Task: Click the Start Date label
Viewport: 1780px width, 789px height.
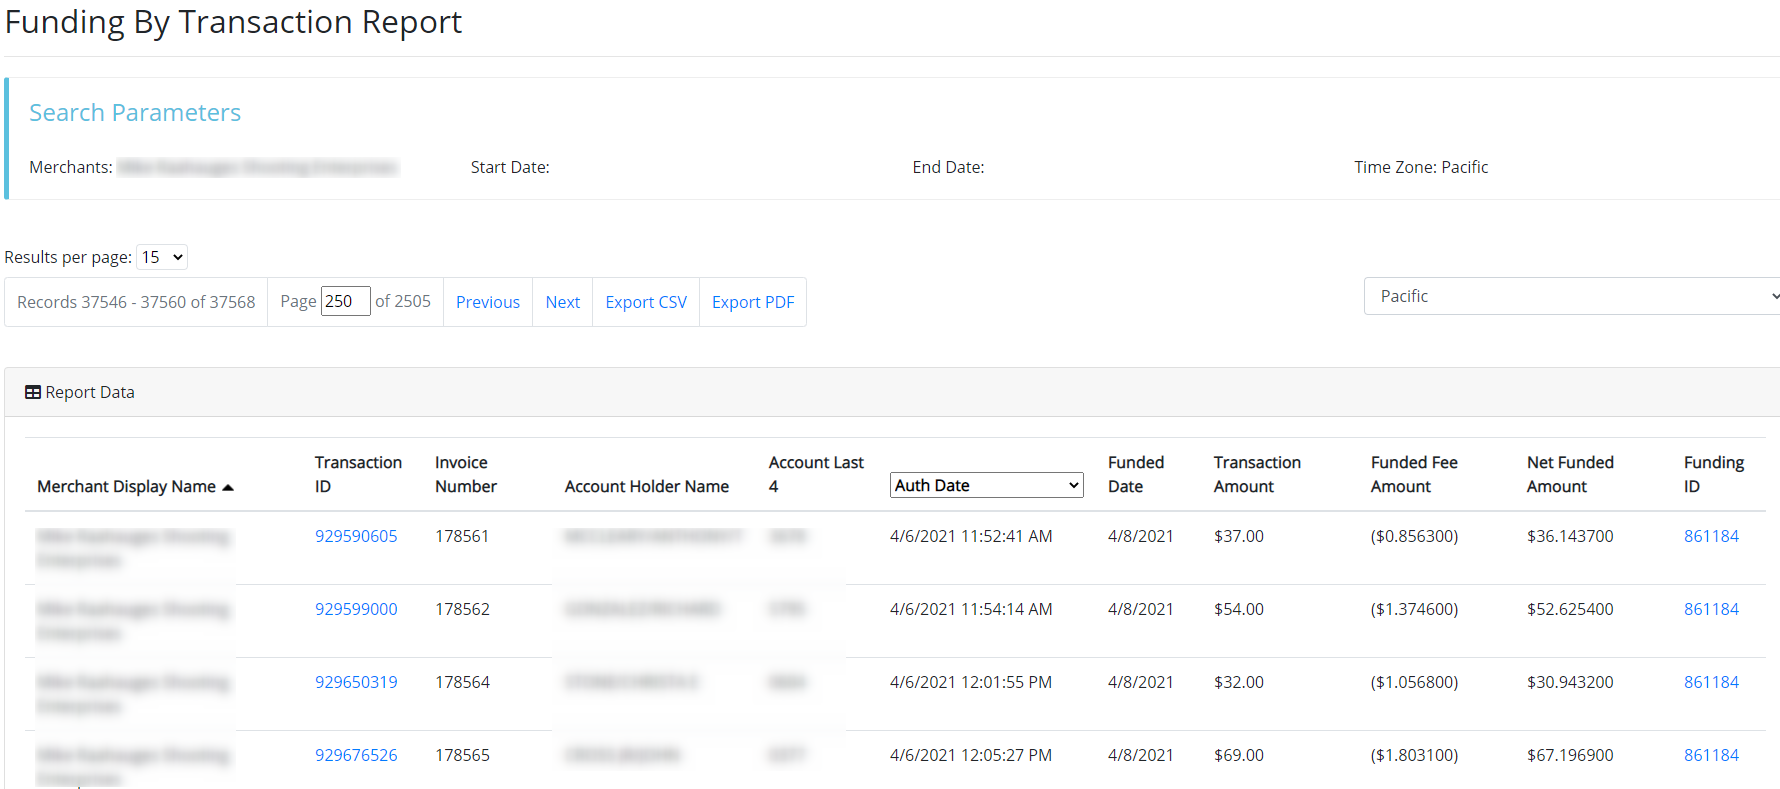Action: click(510, 167)
